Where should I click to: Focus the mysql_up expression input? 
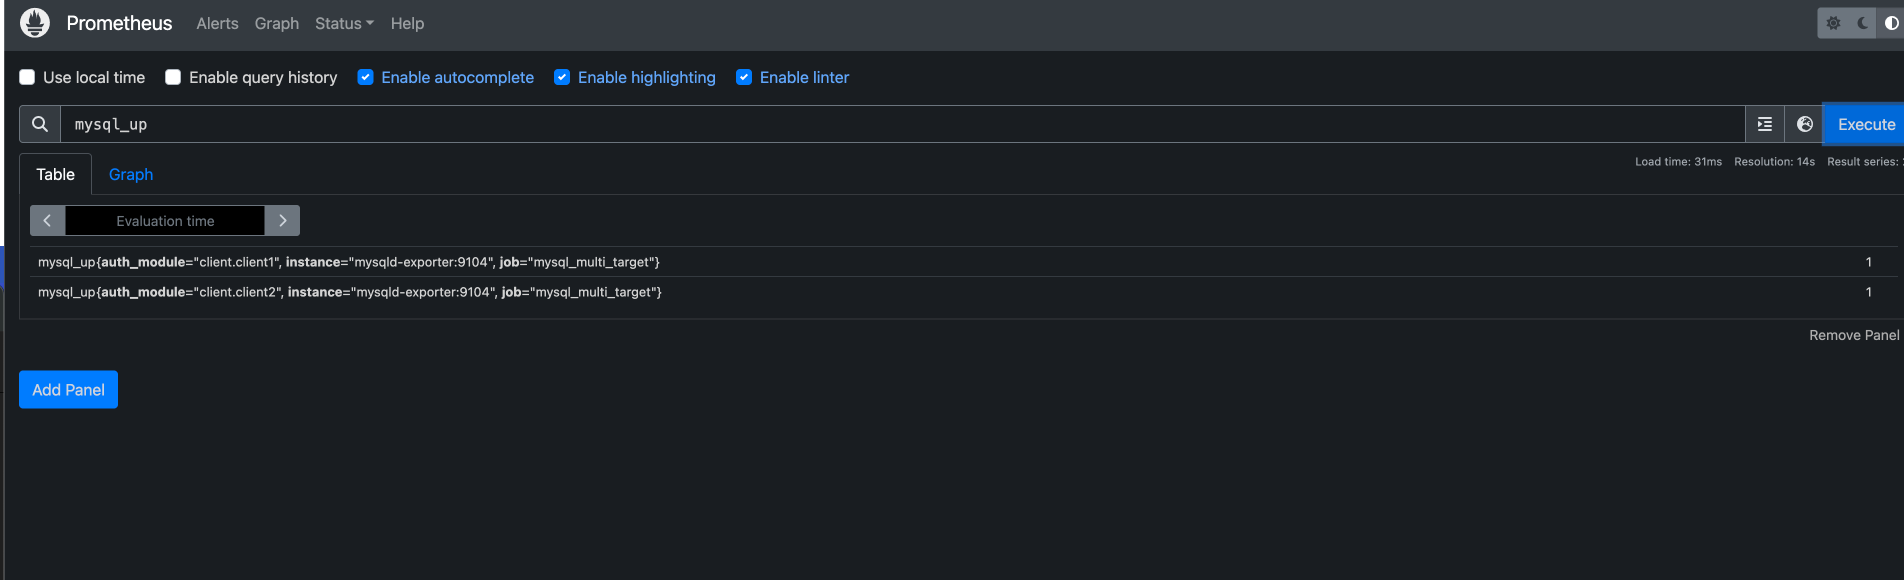(903, 124)
